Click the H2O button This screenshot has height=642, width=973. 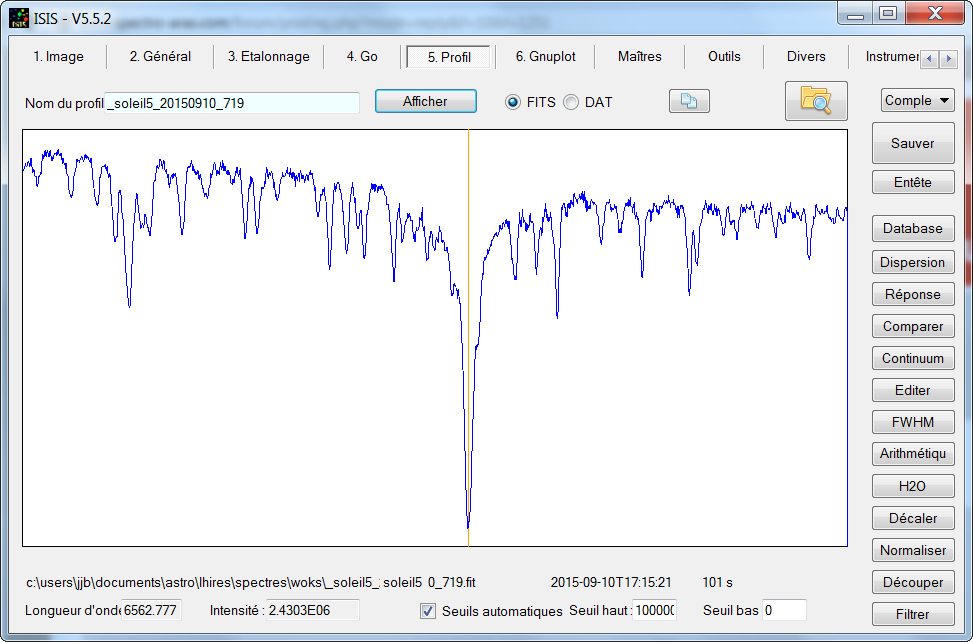click(x=913, y=486)
